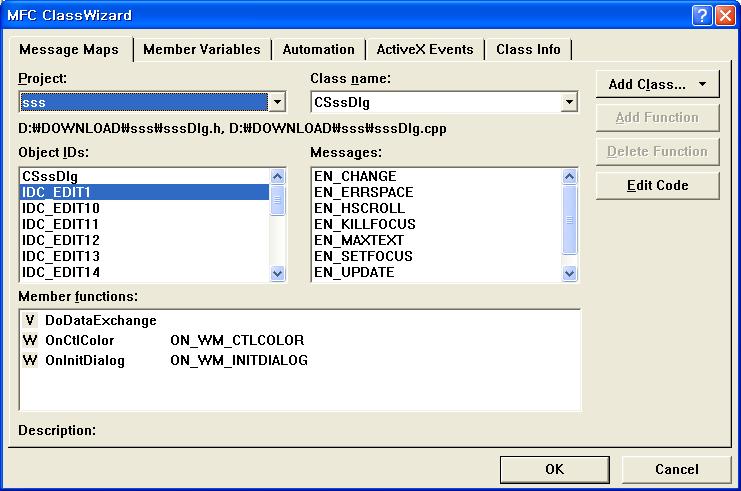Screen dimensions: 741x491
Task: Choose the EN_CHANGE message
Action: [437, 176]
